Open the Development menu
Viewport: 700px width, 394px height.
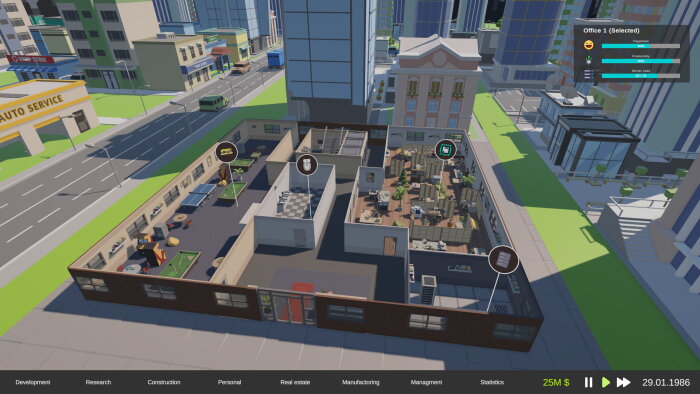click(x=33, y=382)
